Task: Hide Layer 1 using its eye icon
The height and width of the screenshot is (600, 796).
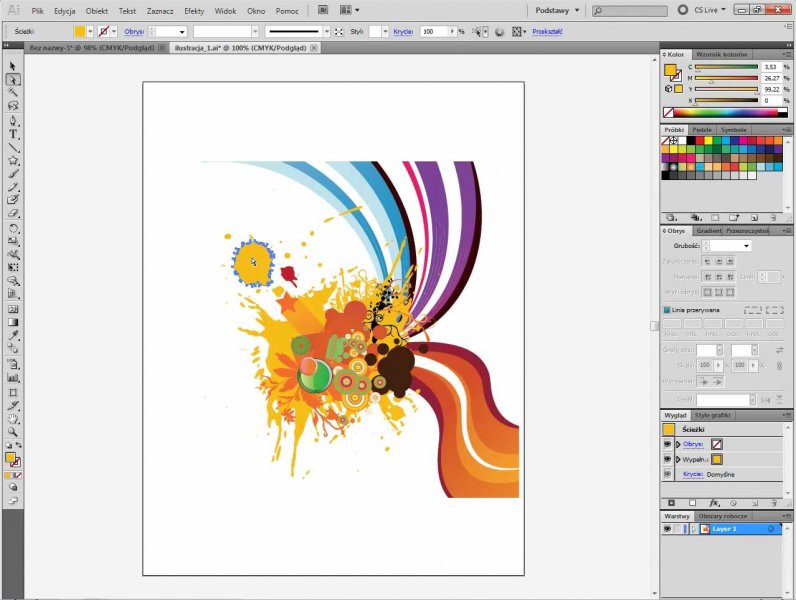Action: [668, 528]
